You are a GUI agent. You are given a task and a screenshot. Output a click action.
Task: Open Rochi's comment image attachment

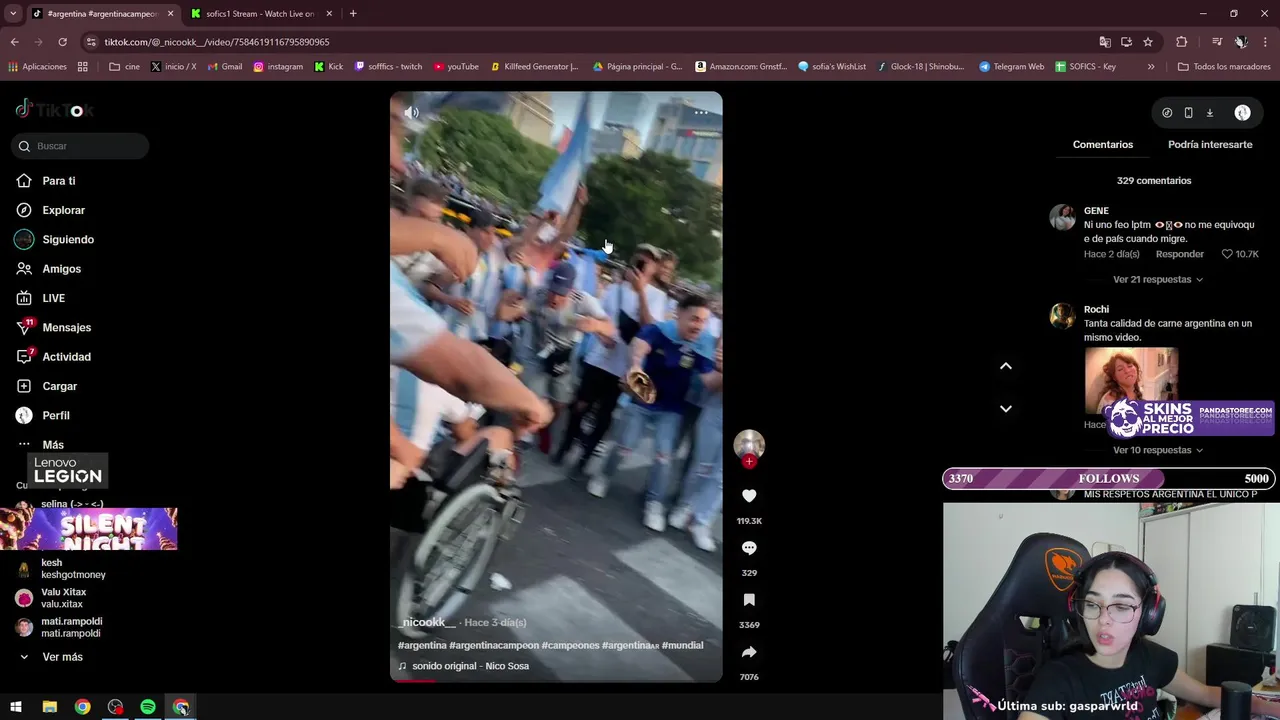(x=1131, y=378)
